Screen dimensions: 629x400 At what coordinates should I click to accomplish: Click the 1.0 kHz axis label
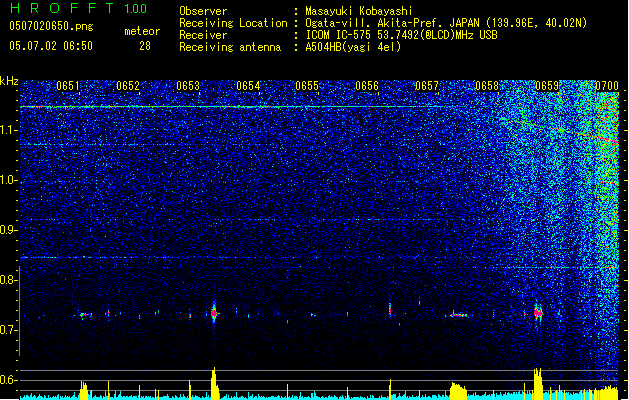click(8, 180)
